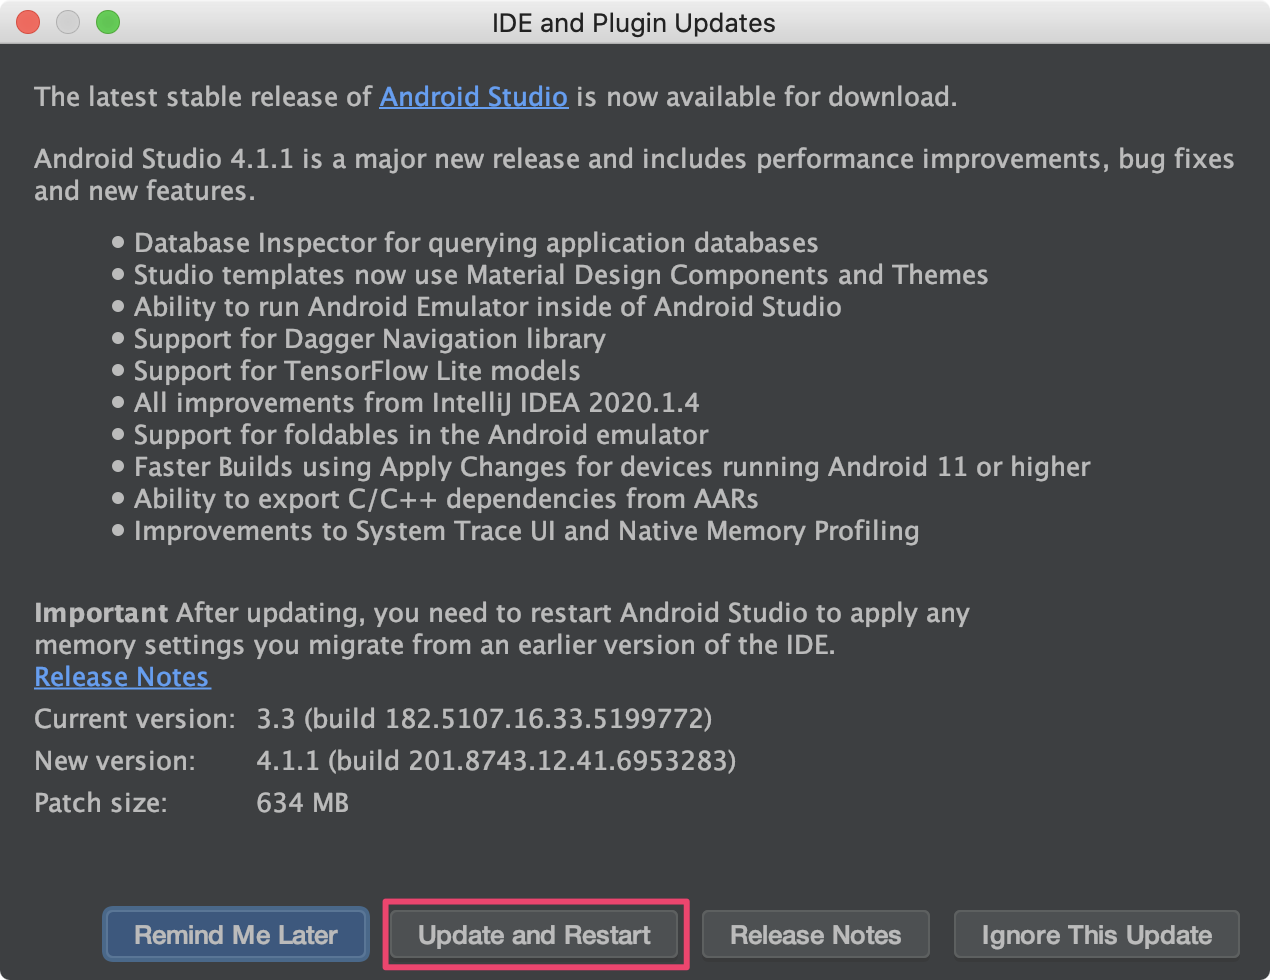Screen dimensions: 1270x980
Task: Minimize the dialog using the yellow button
Action: (x=68, y=22)
